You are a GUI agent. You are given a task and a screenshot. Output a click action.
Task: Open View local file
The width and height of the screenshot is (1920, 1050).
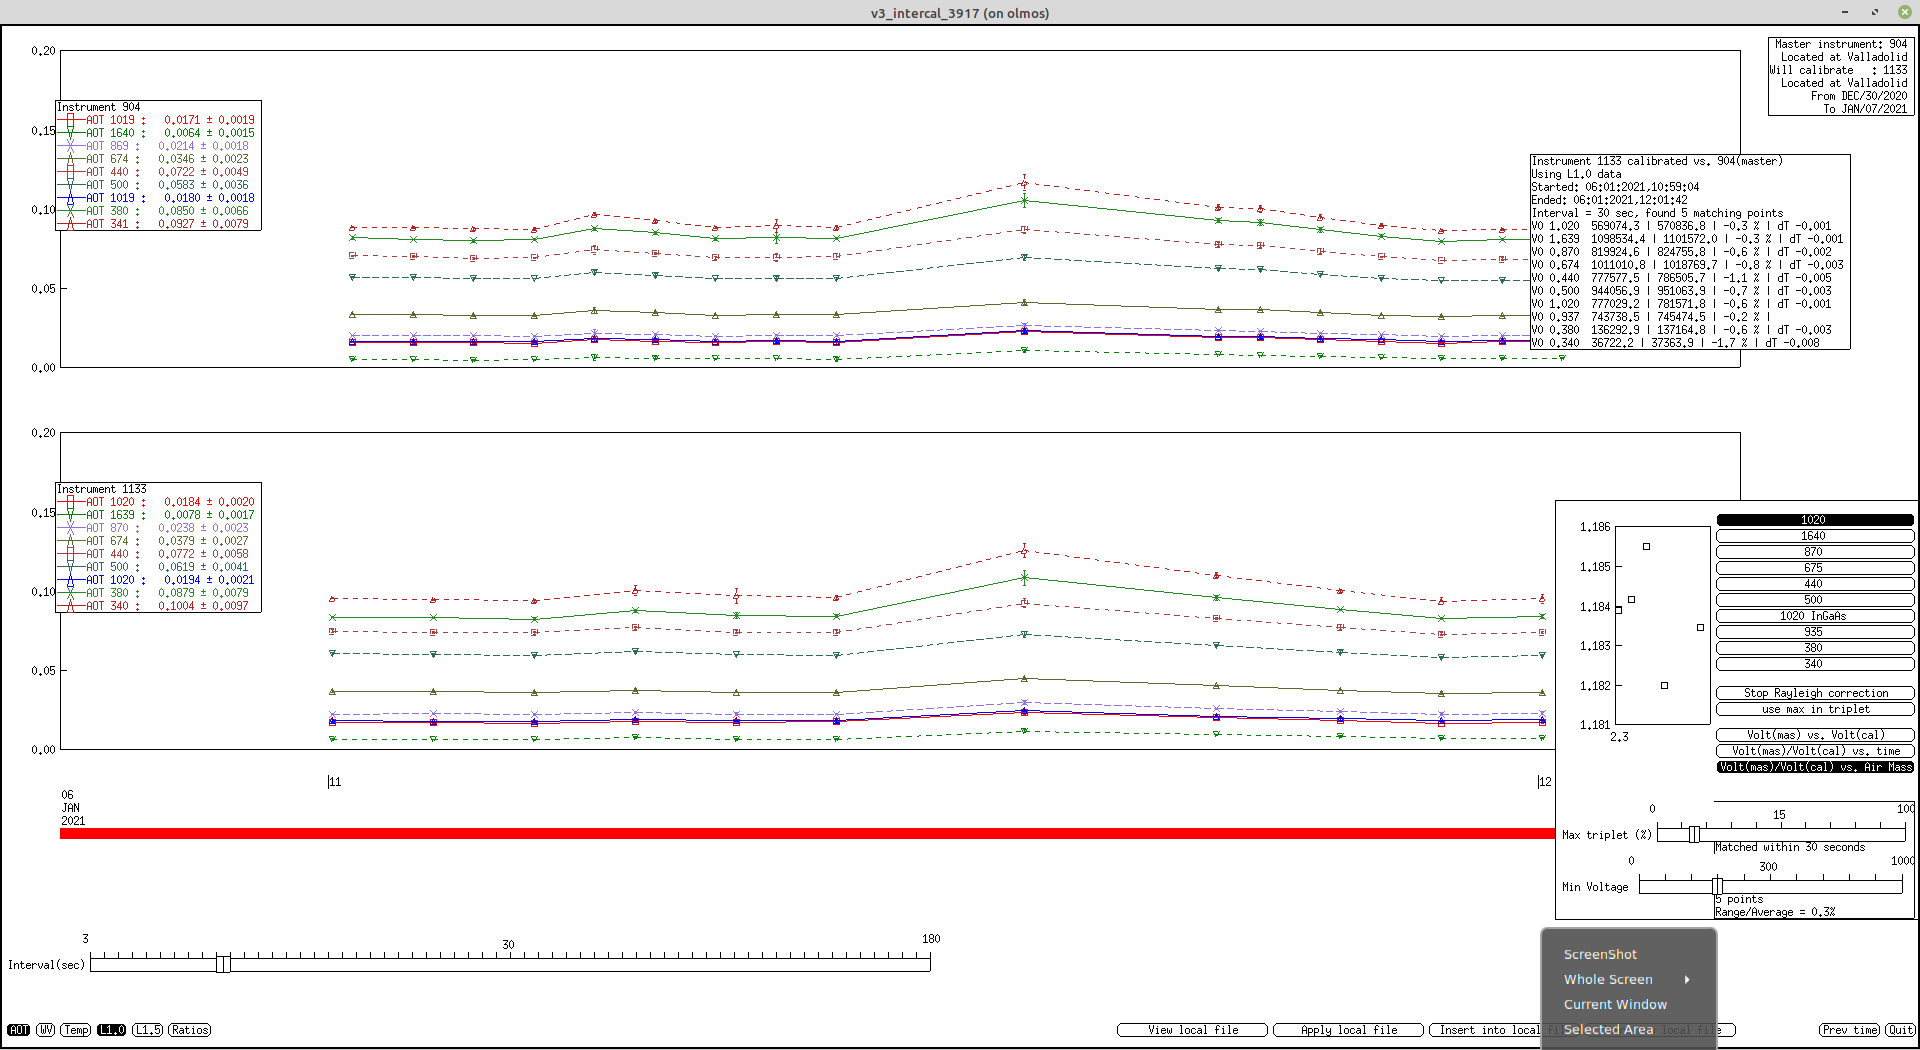tap(1192, 1030)
